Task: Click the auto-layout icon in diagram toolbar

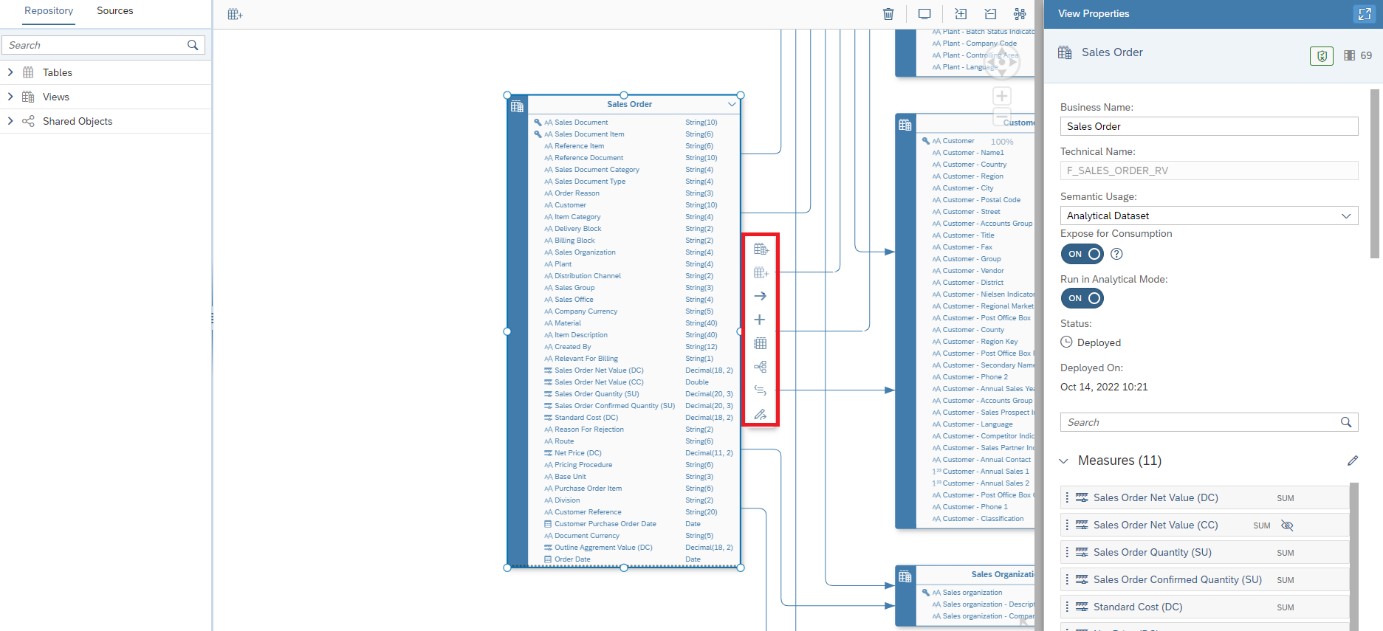Action: pyautogui.click(x=1019, y=14)
